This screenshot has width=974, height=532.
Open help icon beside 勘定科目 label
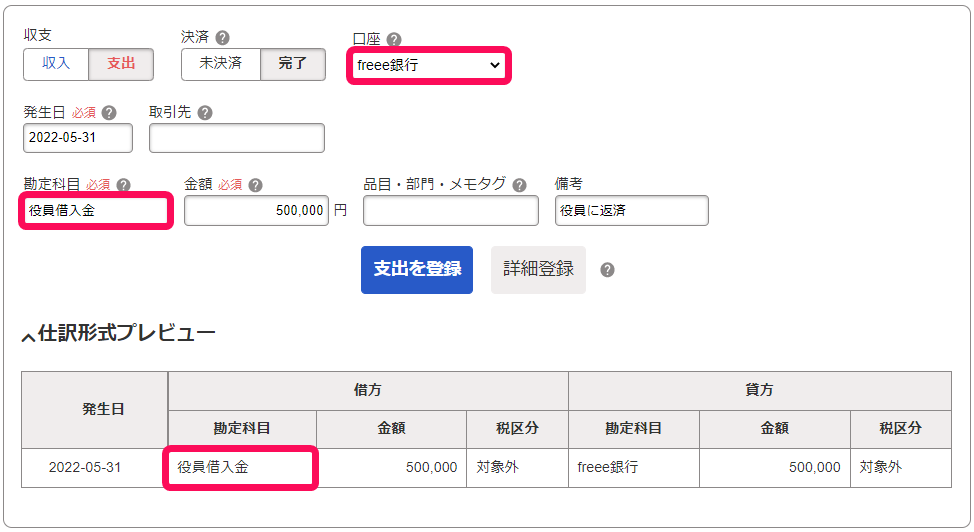point(124,185)
